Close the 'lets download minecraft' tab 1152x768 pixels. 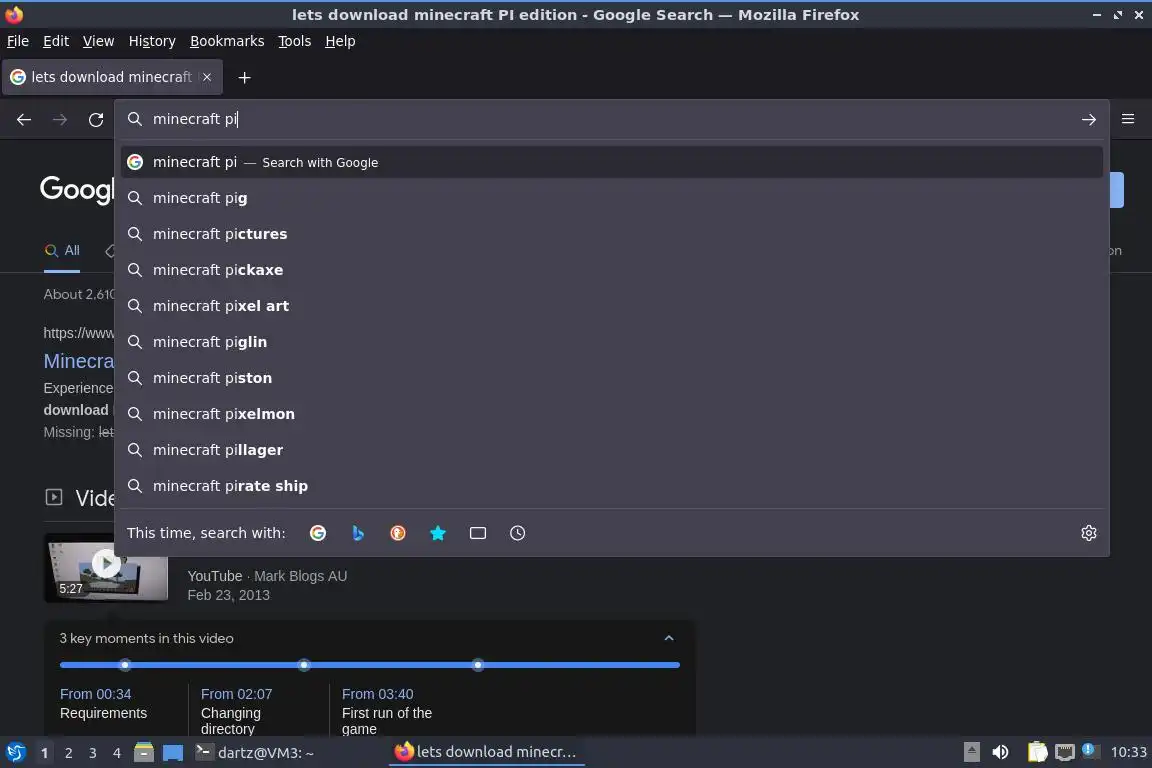(207, 76)
